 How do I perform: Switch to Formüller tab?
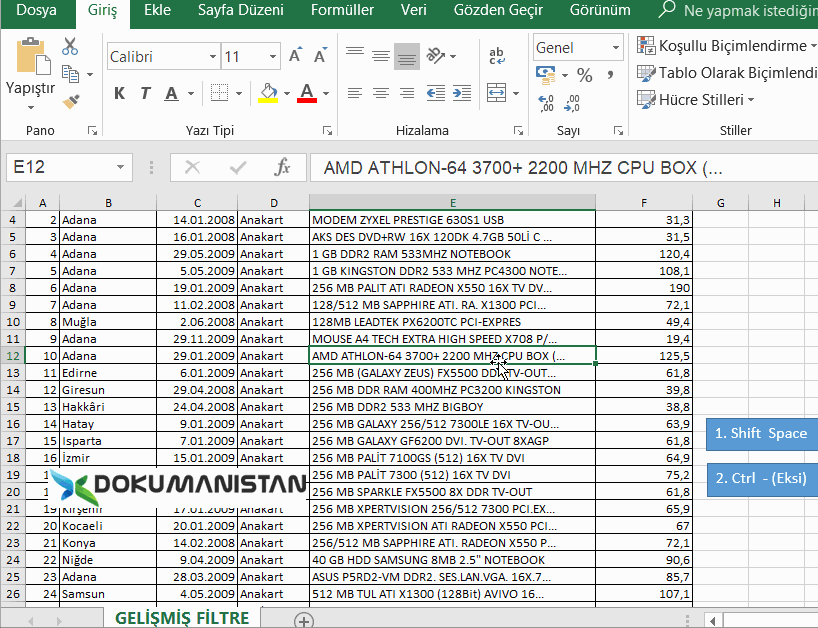[x=342, y=10]
